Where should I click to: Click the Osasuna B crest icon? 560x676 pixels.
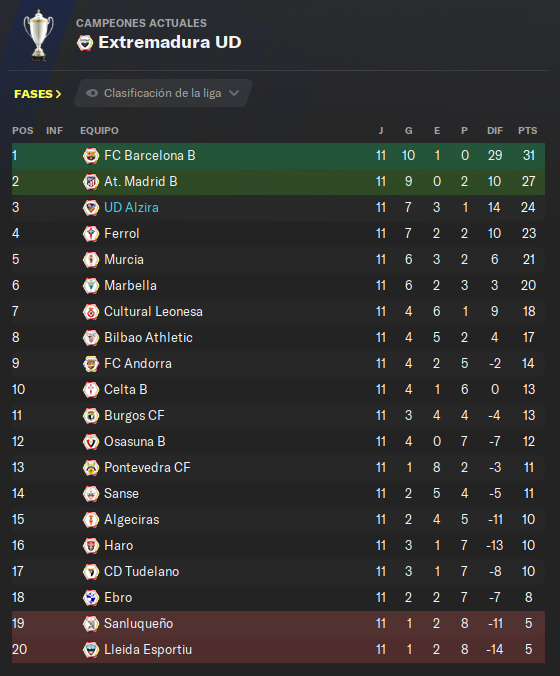[x=91, y=441]
